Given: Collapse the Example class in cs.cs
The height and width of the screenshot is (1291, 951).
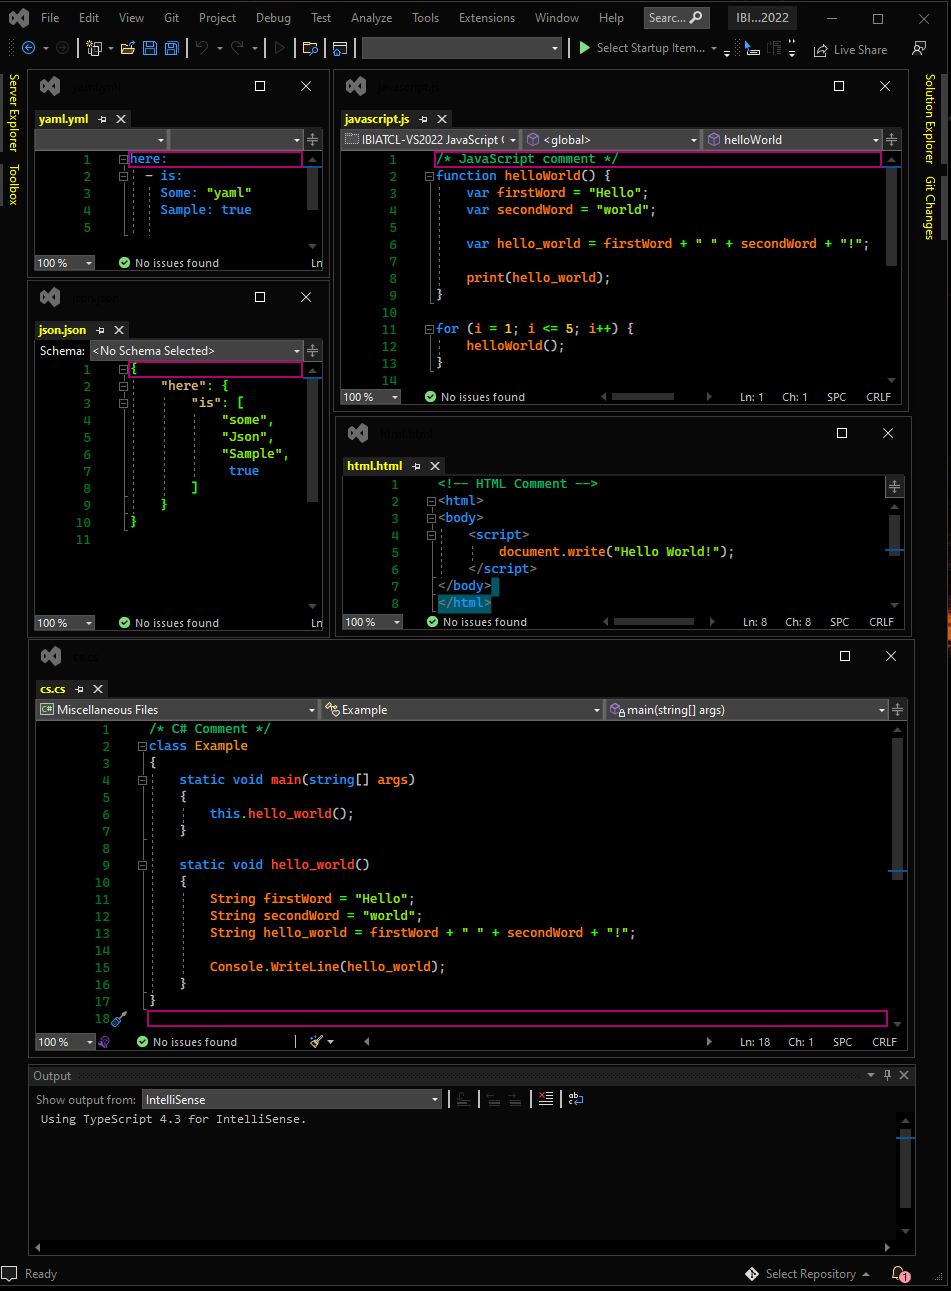Looking at the screenshot, I should (x=141, y=745).
